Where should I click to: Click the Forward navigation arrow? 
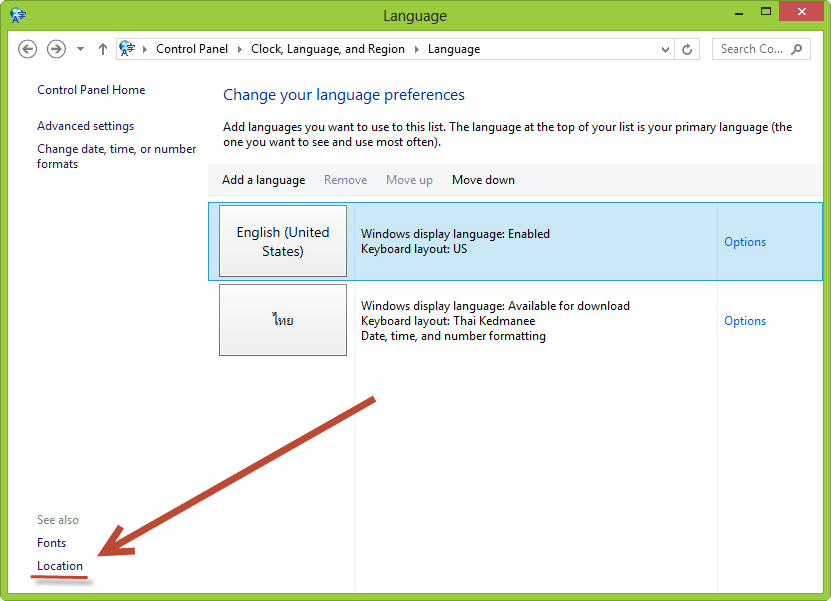56,49
